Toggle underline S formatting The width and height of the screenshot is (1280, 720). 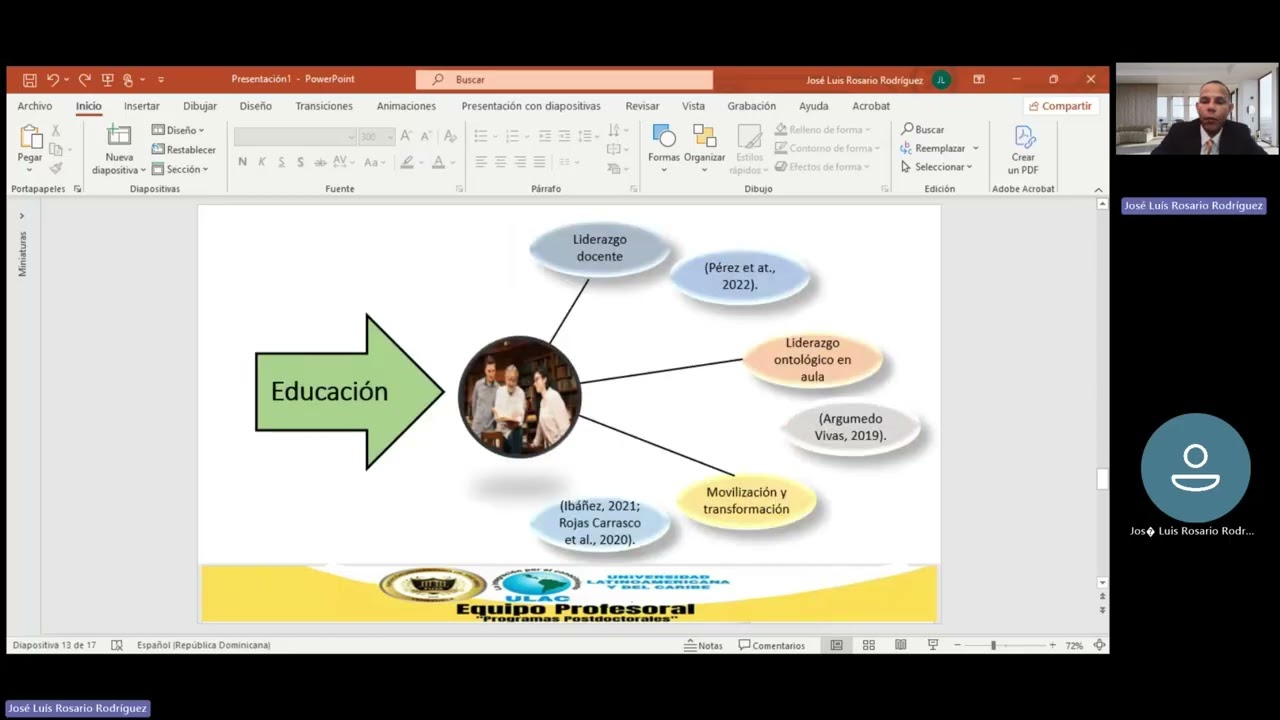point(281,162)
